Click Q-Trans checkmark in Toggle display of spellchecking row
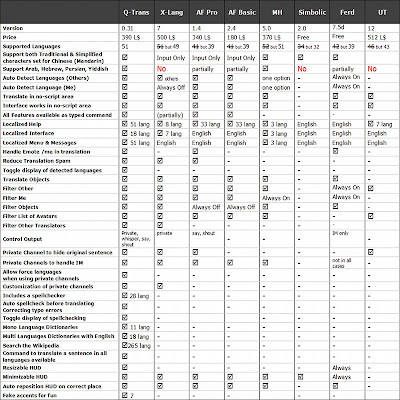This screenshot has width=400, height=400. coord(125,317)
